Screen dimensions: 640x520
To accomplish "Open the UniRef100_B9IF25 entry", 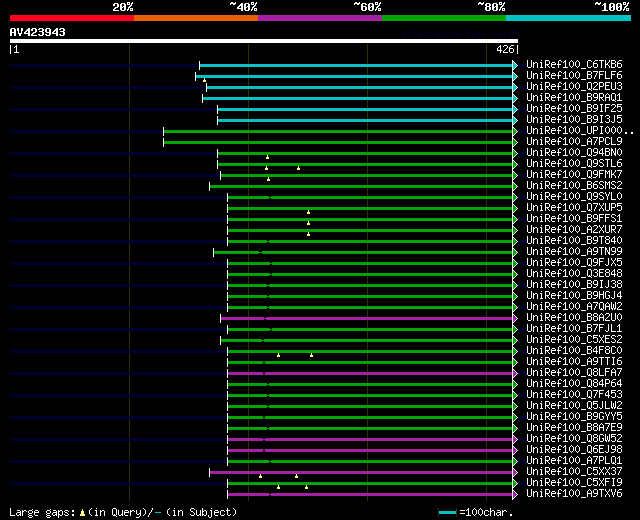I will [x=574, y=109].
